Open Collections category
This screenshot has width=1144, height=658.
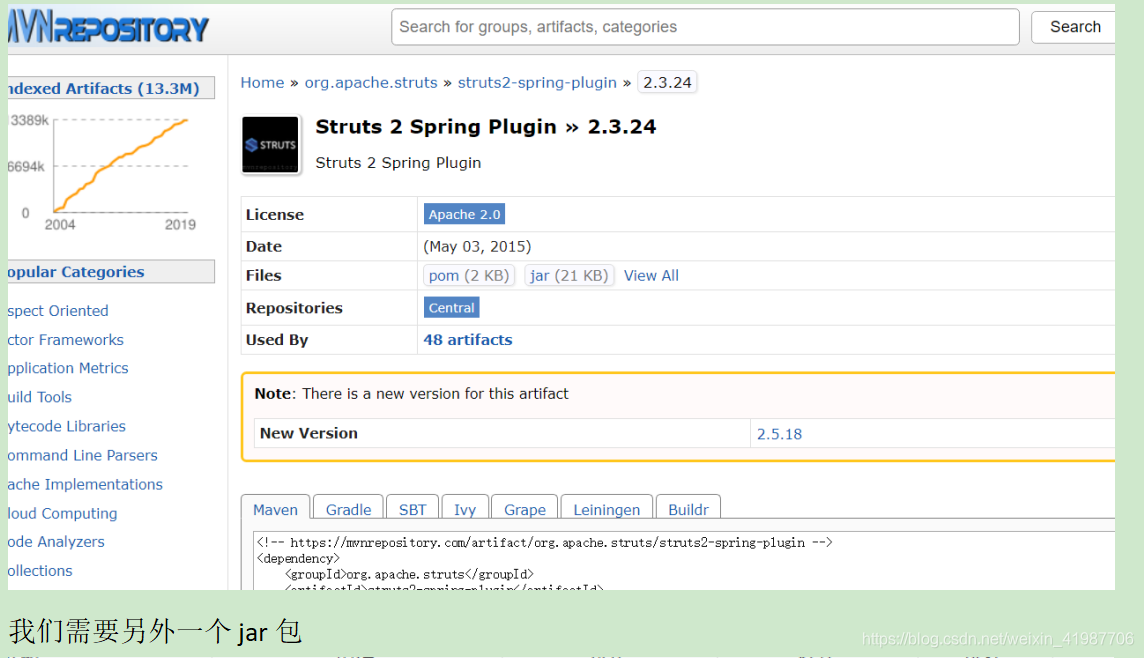(40, 571)
